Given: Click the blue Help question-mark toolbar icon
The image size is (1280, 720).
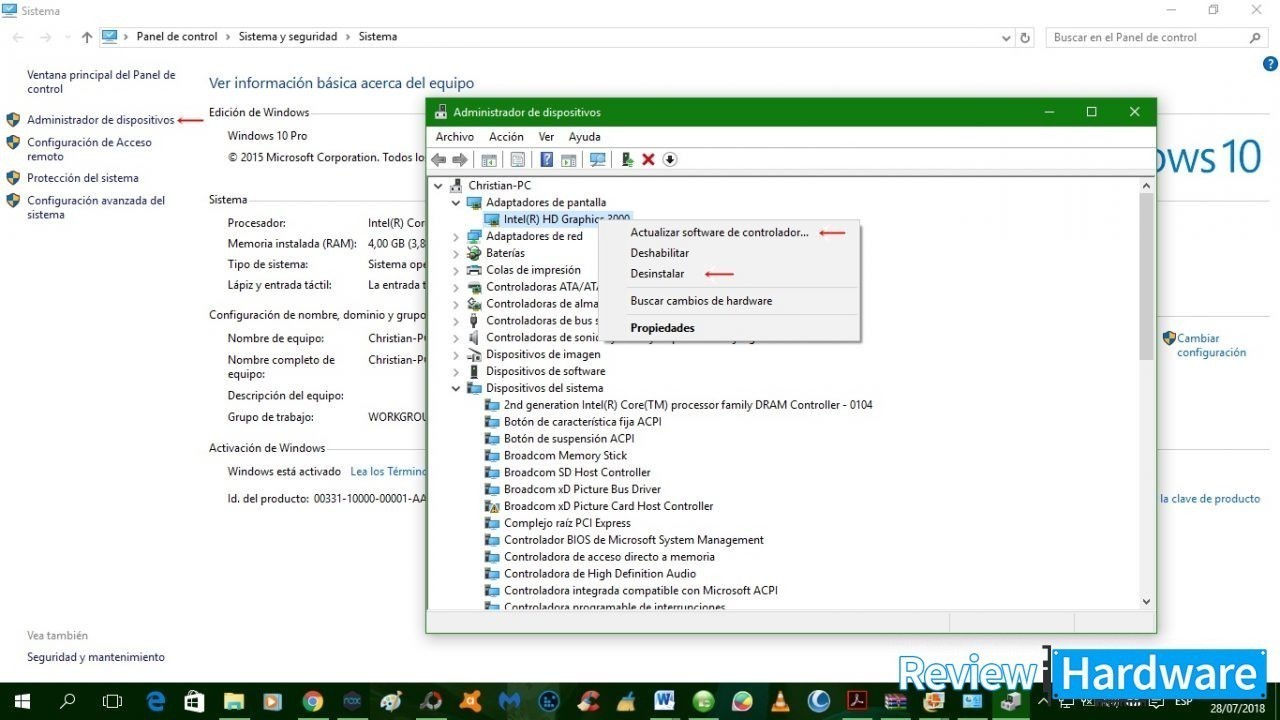Looking at the screenshot, I should coord(546,160).
